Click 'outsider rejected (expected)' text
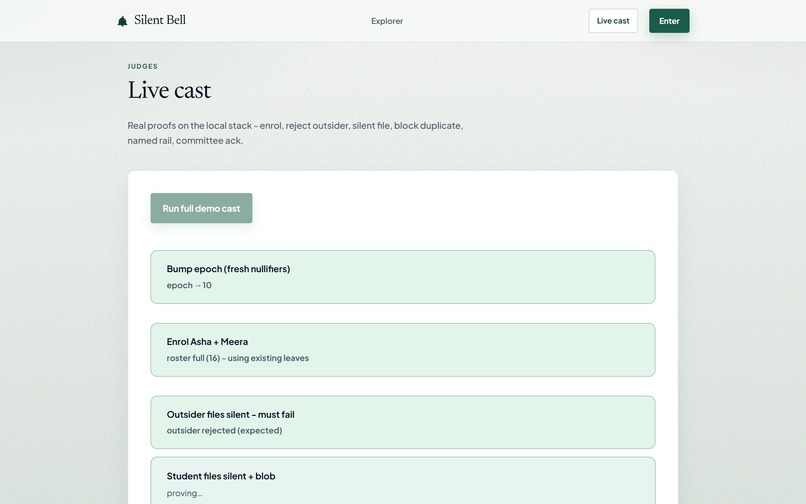Image resolution: width=806 pixels, height=504 pixels. click(224, 430)
